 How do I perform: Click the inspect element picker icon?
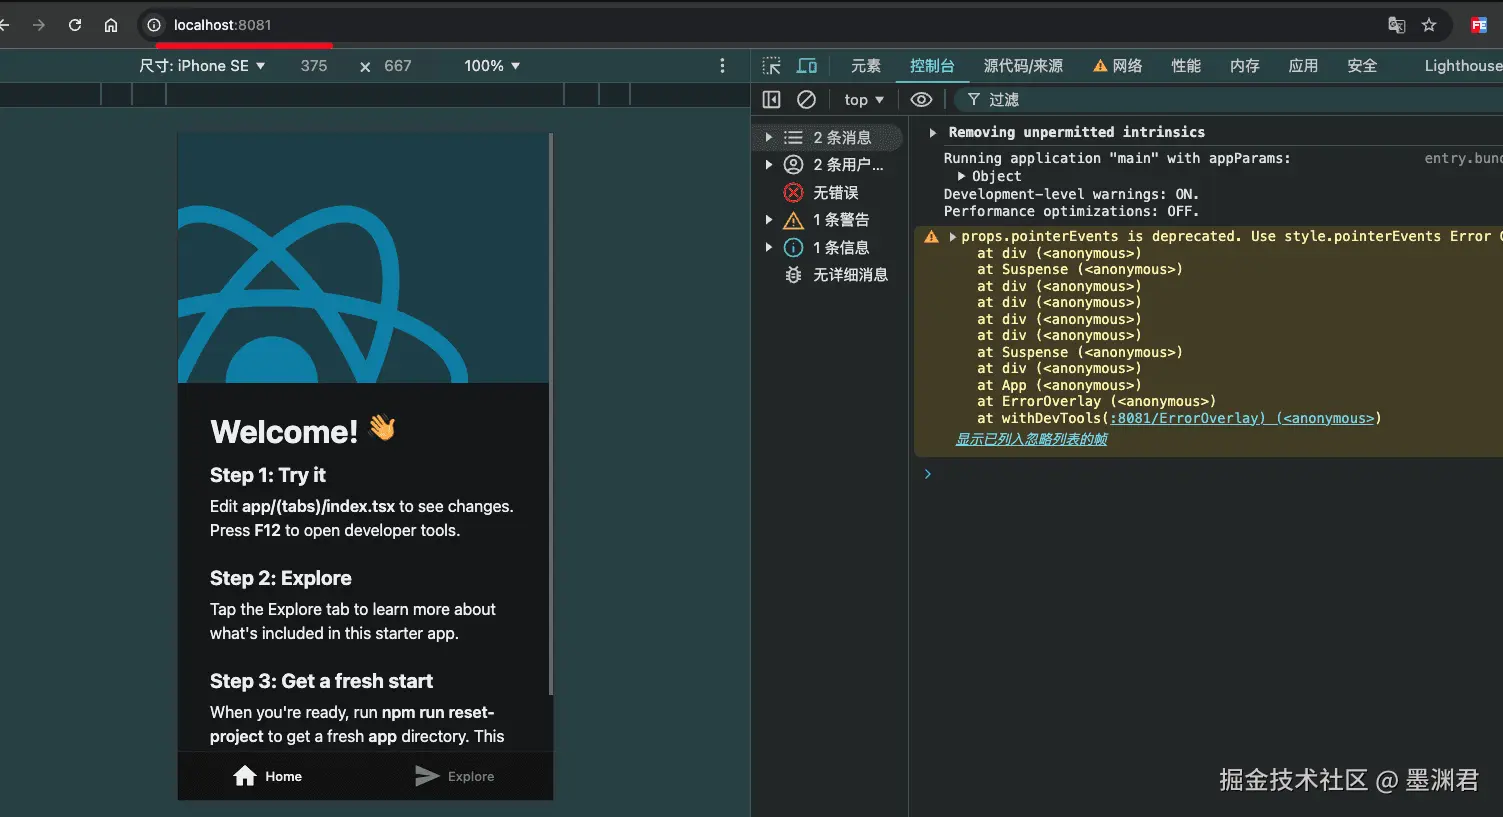coord(771,66)
